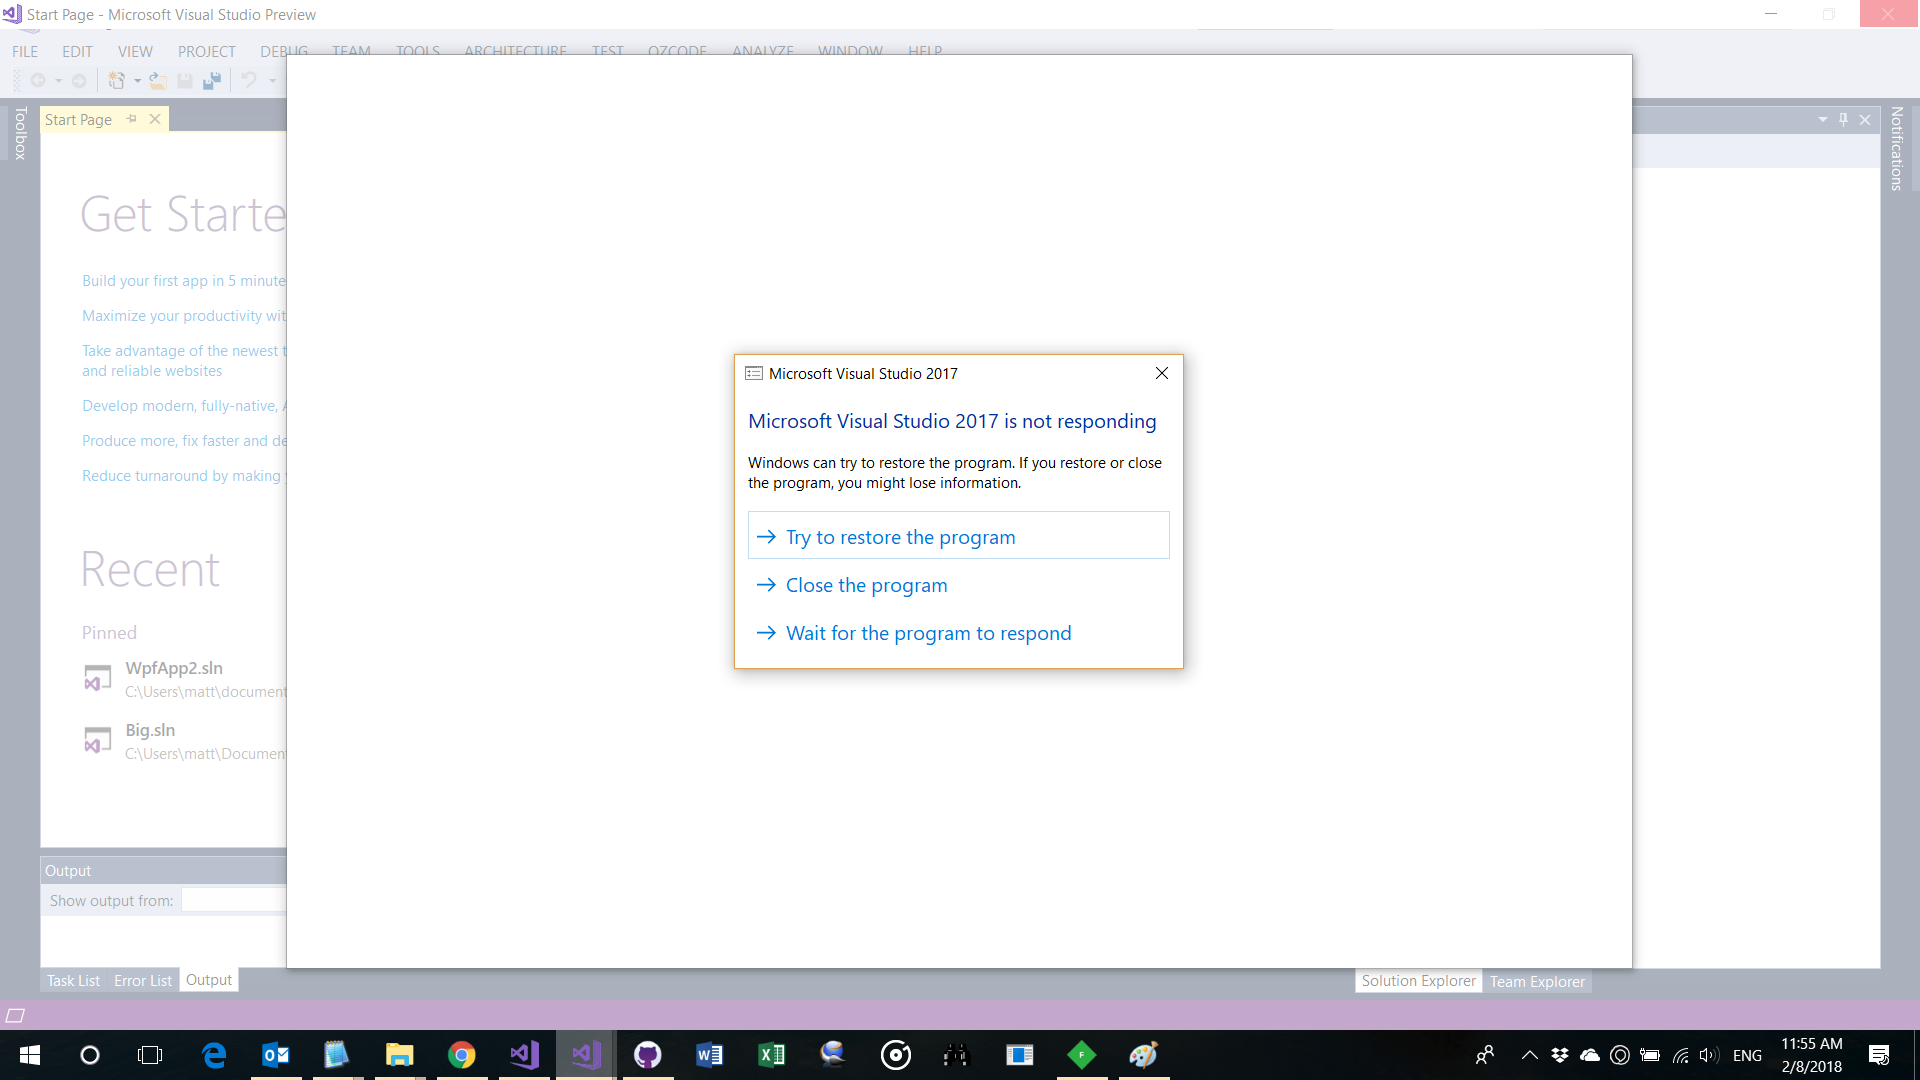Close the not responding dialog with X
1920x1080 pixels.
coord(1161,373)
